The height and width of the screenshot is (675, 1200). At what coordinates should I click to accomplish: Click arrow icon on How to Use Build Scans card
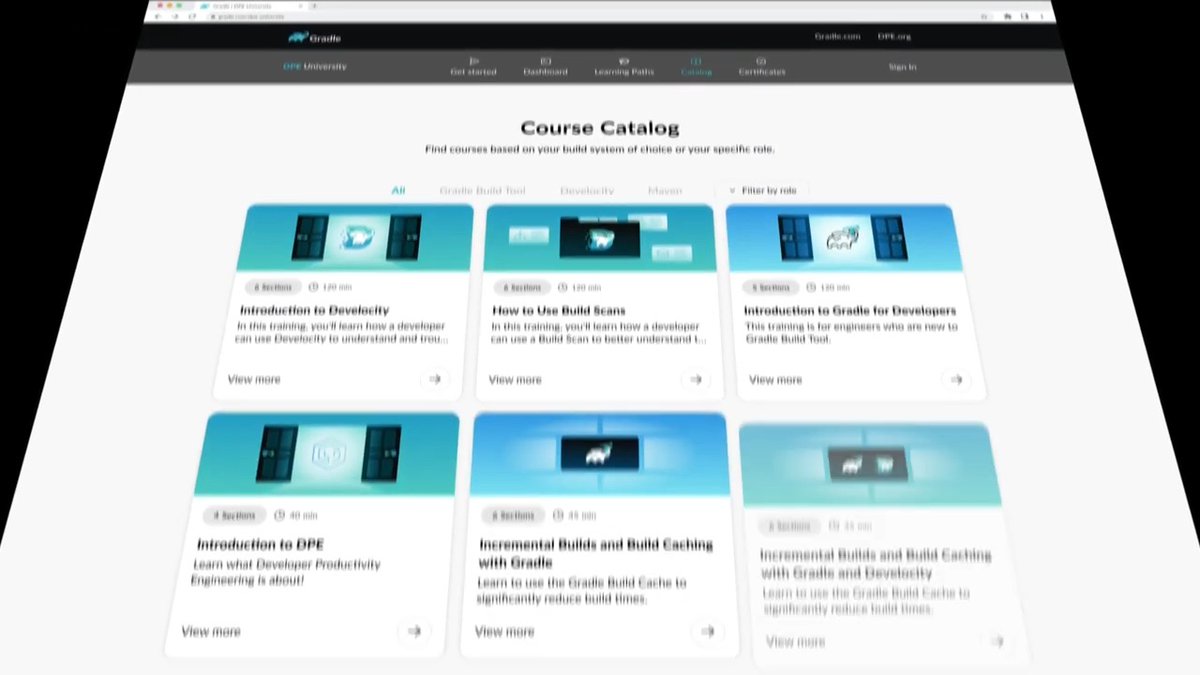pos(696,380)
